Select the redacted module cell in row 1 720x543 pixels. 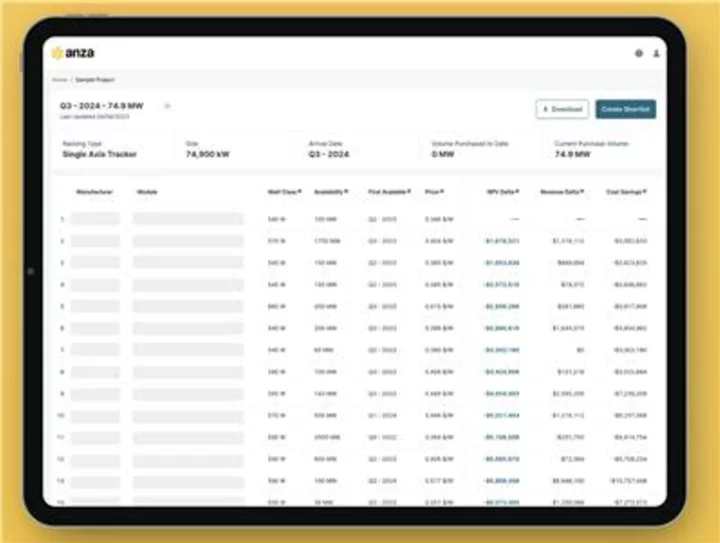coord(188,219)
